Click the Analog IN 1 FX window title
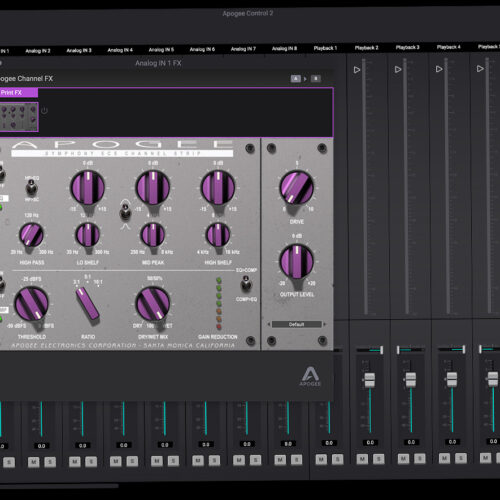The image size is (500, 500). point(158,63)
